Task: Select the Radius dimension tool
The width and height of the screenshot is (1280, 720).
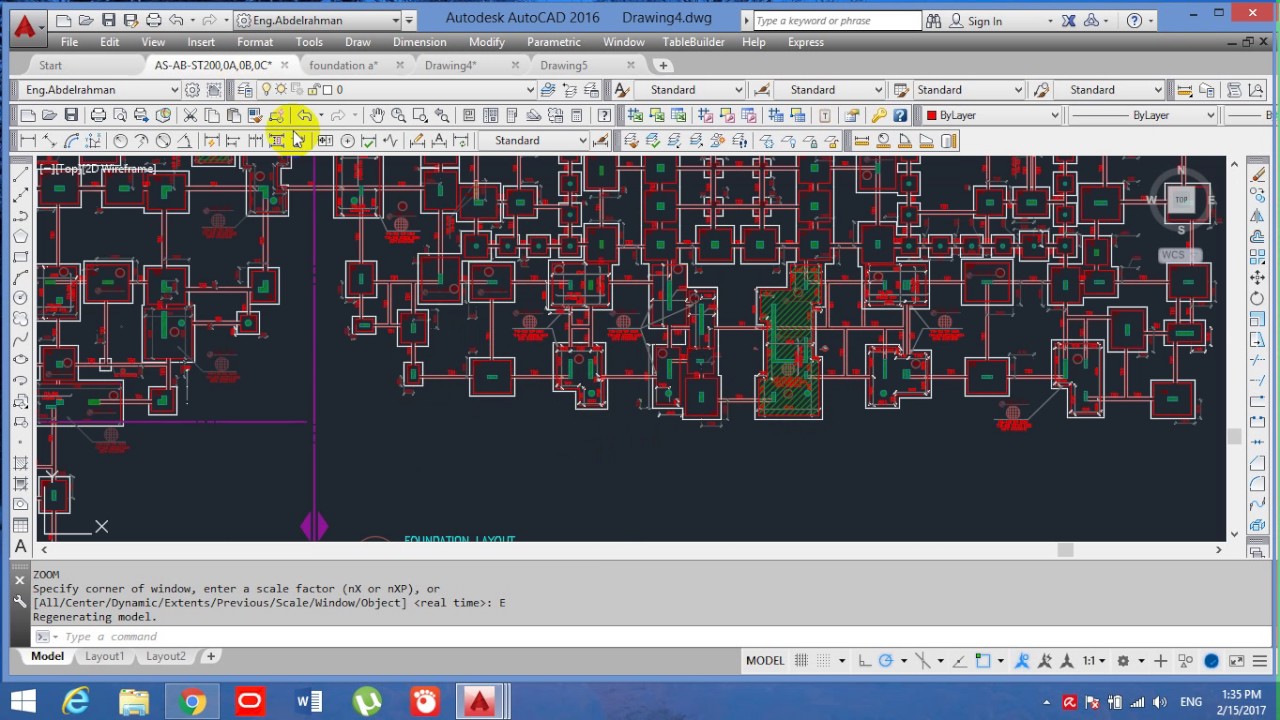Action: pyautogui.click(x=120, y=141)
